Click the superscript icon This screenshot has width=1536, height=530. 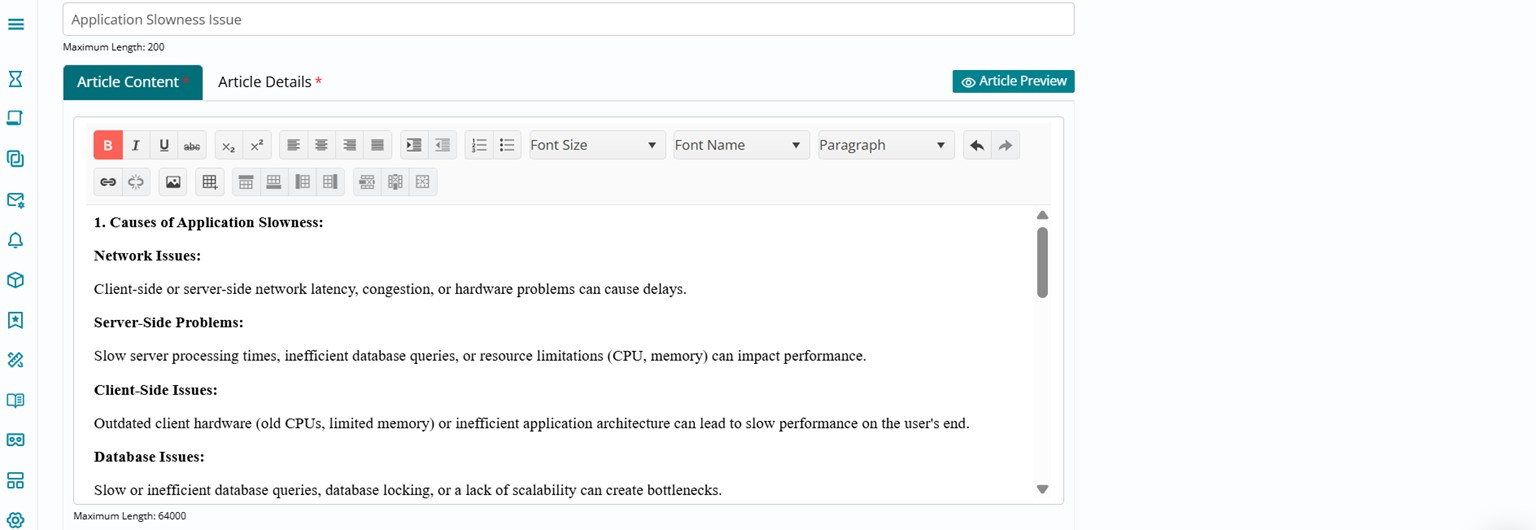point(257,145)
